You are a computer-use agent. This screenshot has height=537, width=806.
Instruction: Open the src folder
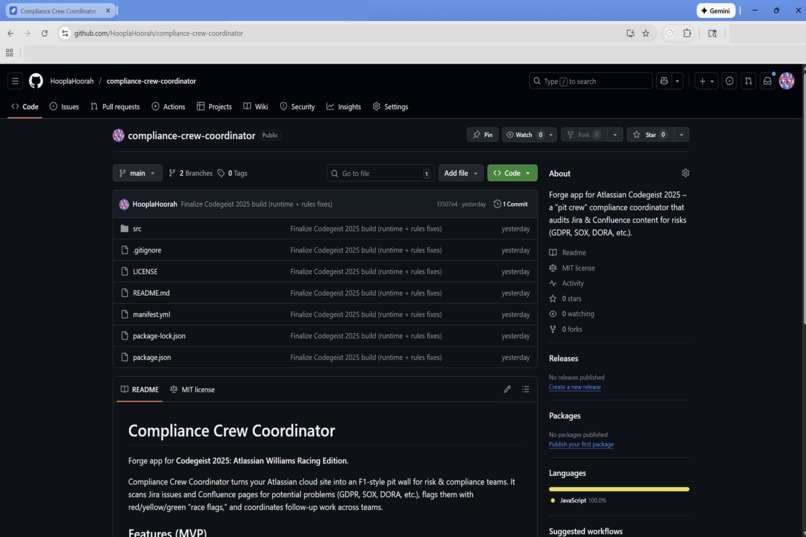coord(137,229)
